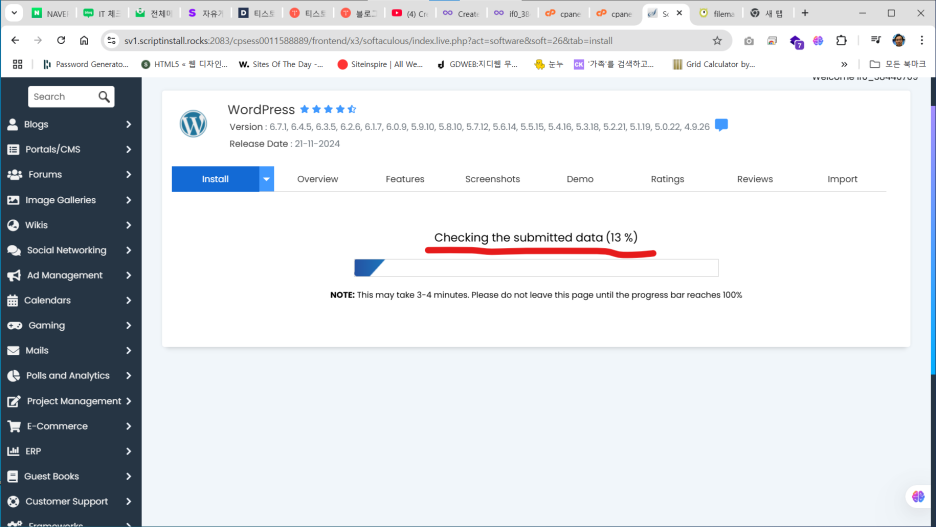Viewport: 936px width, 527px height.
Task: Reload the page in the browser
Action: 61,41
